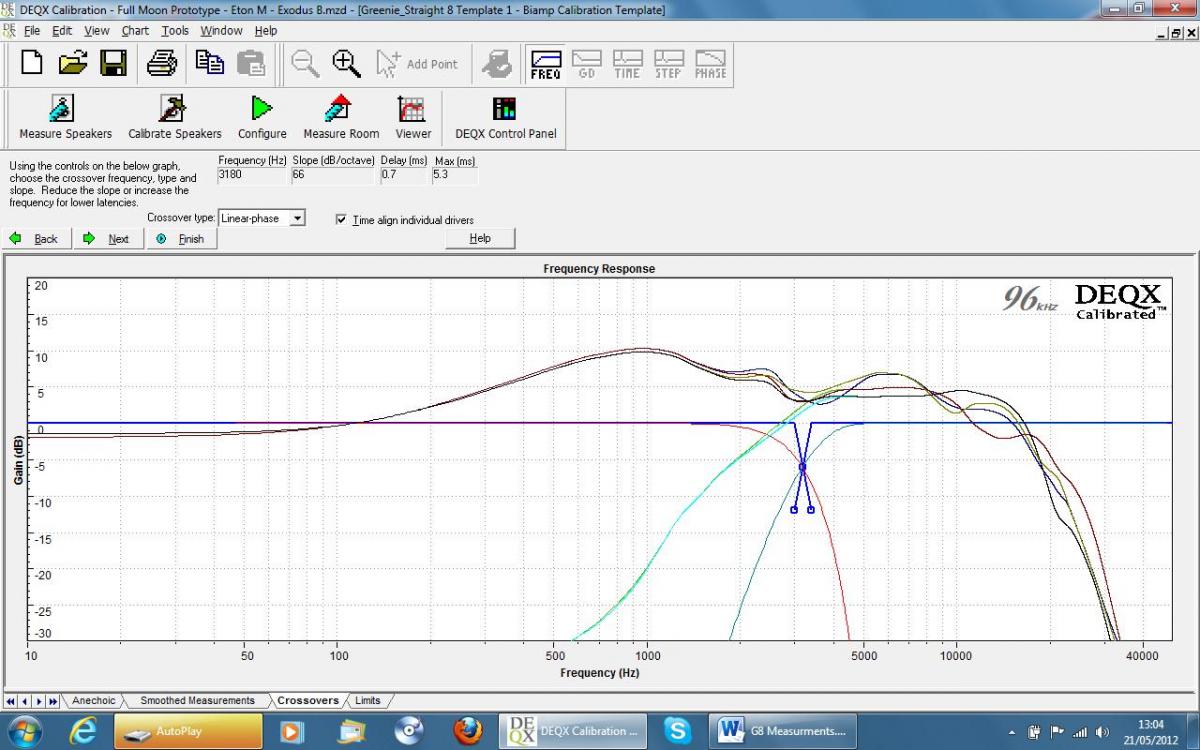This screenshot has height=750, width=1200.
Task: Click the Help button
Action: tap(480, 239)
